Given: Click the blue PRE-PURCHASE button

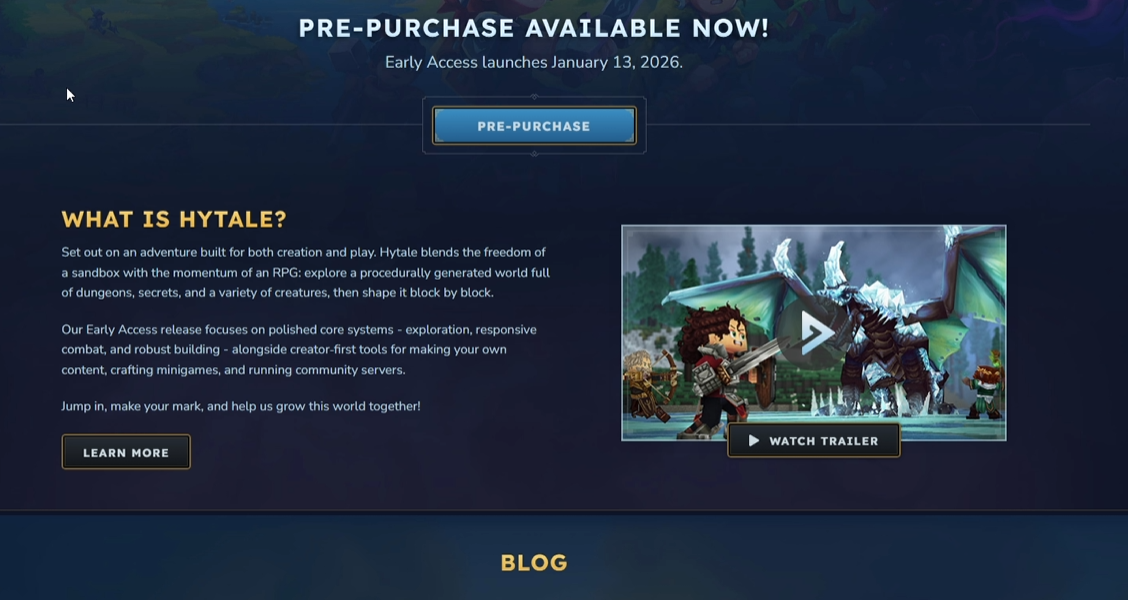Looking at the screenshot, I should click(x=534, y=126).
